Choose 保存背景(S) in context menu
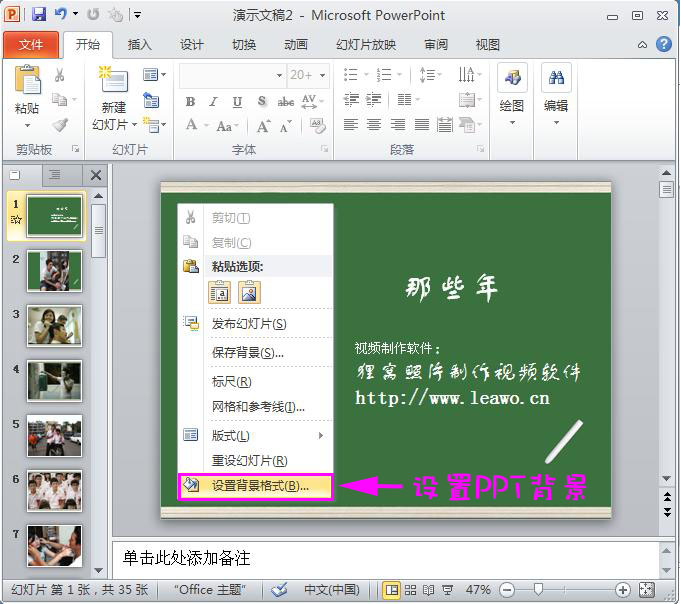 pos(255,353)
